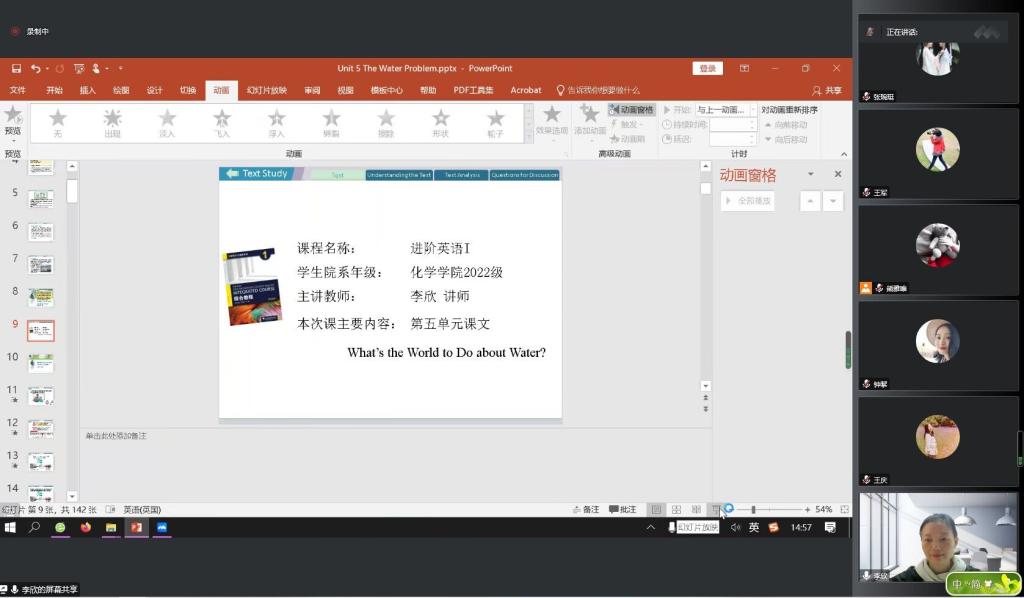Click Play All (全部播放) in Animation Pane

[748, 201]
